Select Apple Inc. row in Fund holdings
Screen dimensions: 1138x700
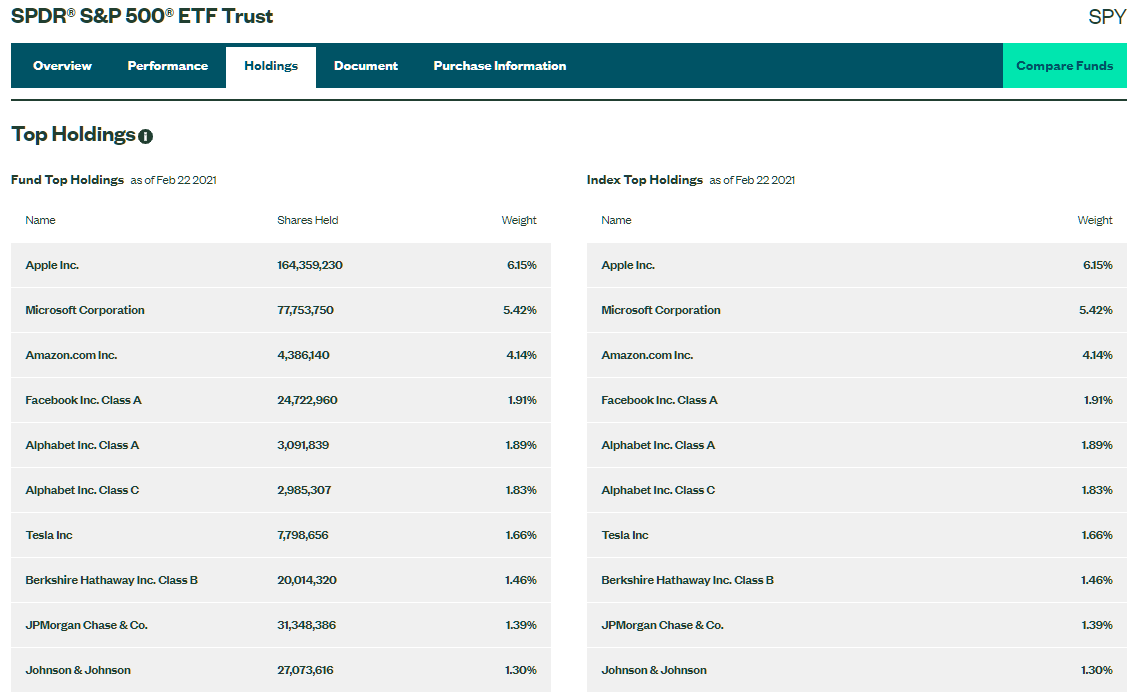click(52, 265)
